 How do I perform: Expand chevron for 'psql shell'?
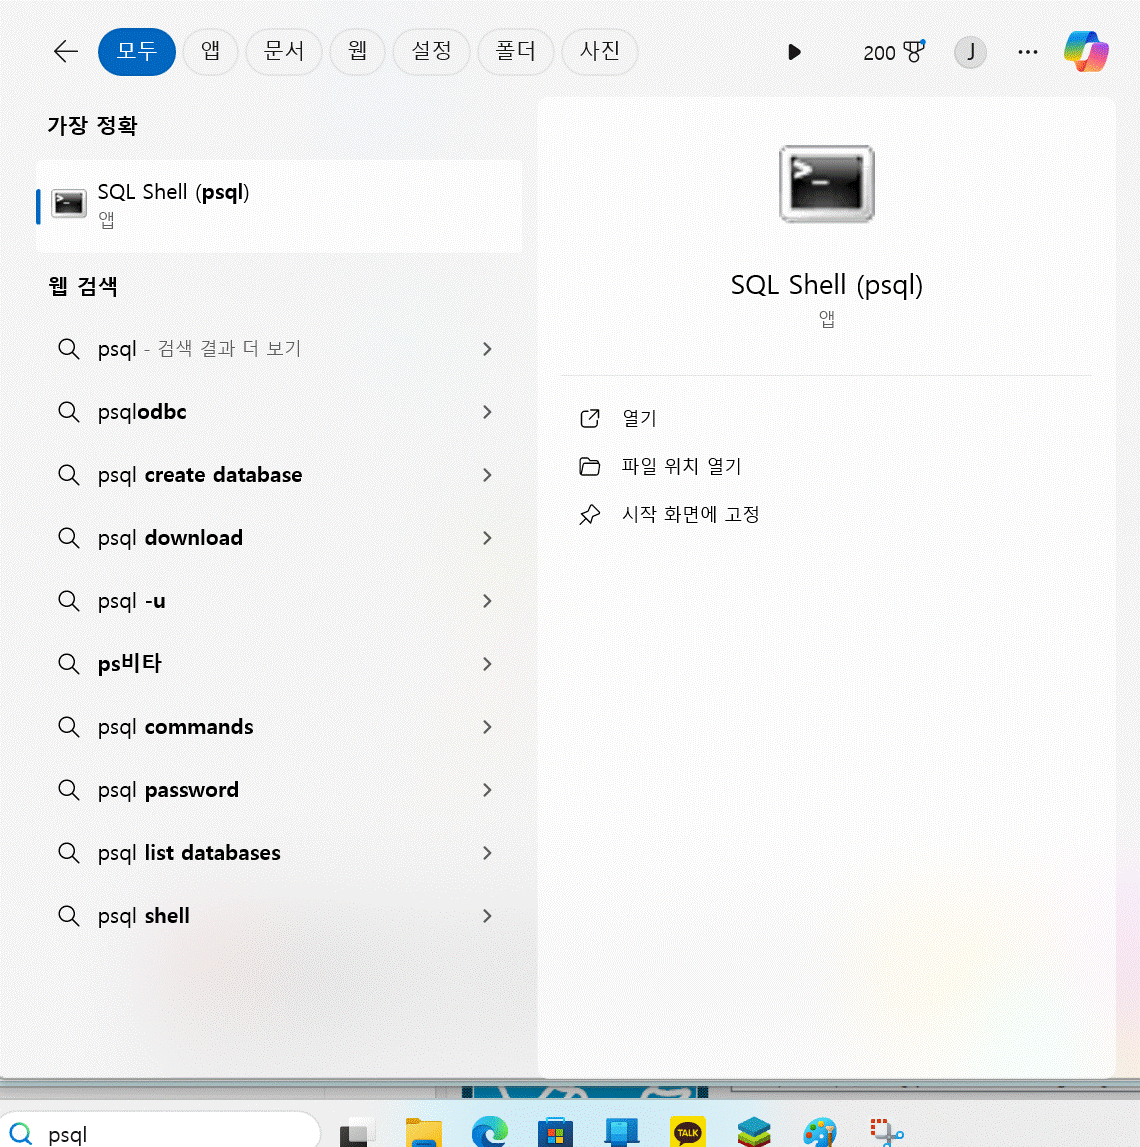(487, 915)
